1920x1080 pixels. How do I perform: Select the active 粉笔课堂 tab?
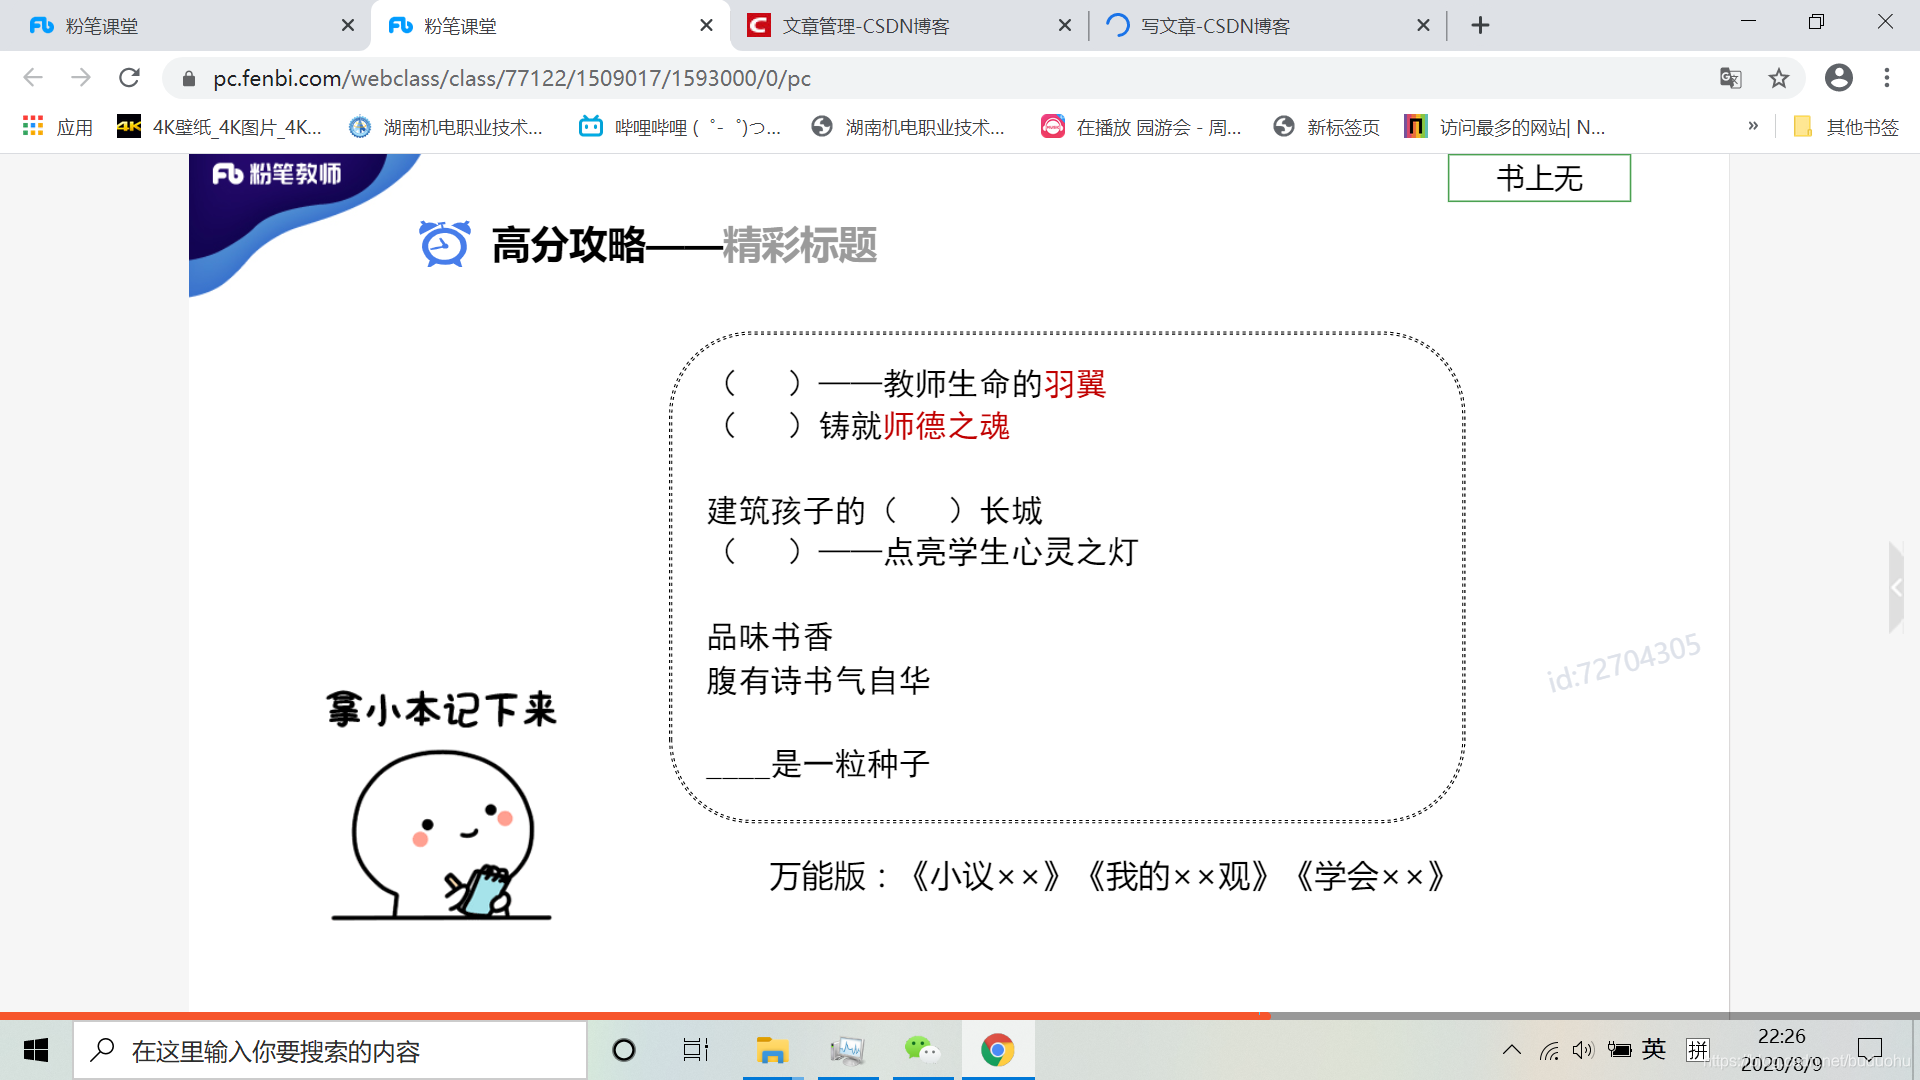tap(550, 26)
